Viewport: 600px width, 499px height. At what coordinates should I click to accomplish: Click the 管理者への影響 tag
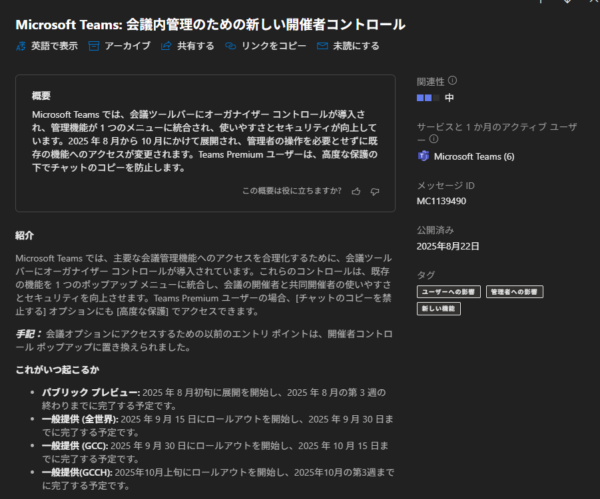pyautogui.click(x=516, y=292)
